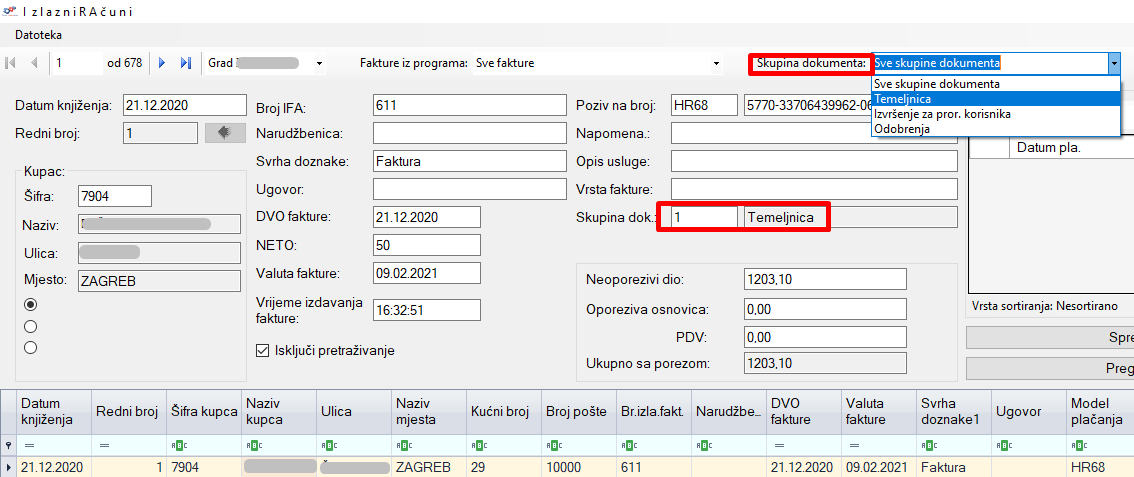The height and width of the screenshot is (477, 1134).
Task: Go to the first record
Action: (x=11, y=63)
